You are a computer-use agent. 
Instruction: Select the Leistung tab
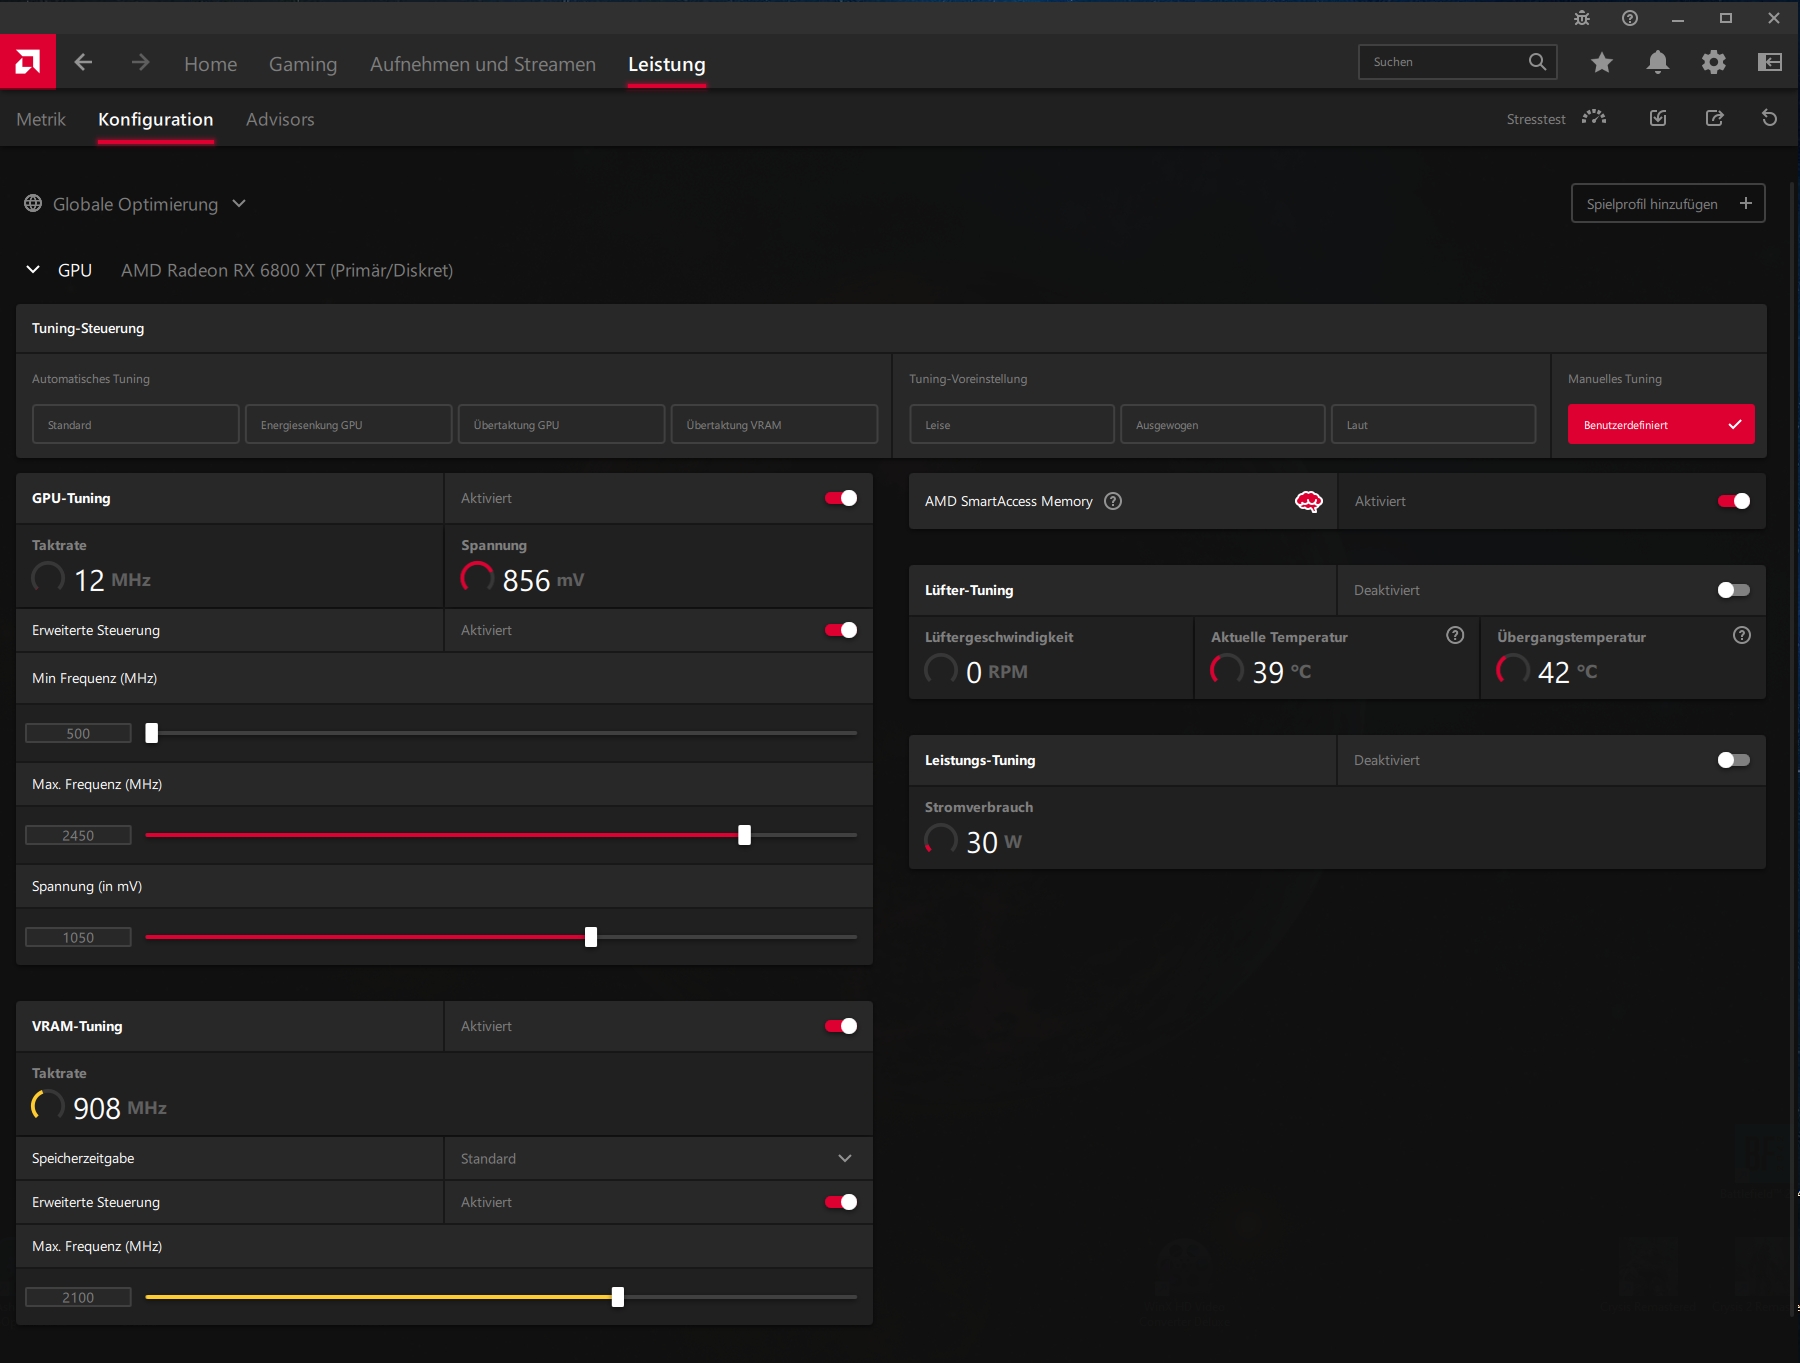pos(667,63)
